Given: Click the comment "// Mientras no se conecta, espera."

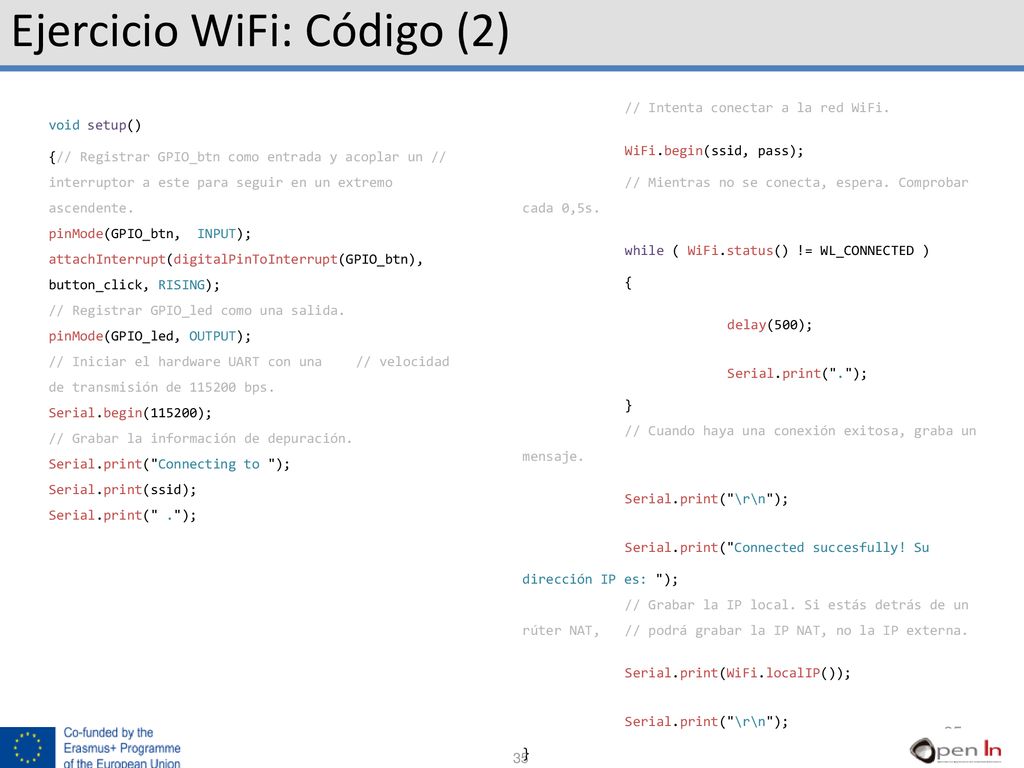Looking at the screenshot, I should pos(757,183).
